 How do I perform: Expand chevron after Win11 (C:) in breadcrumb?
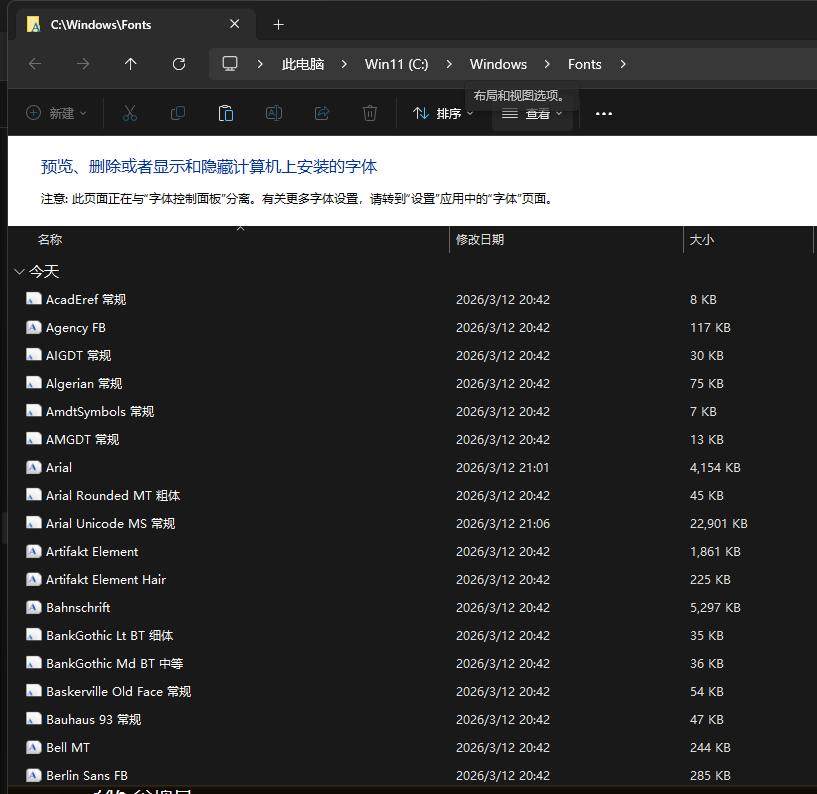(449, 64)
